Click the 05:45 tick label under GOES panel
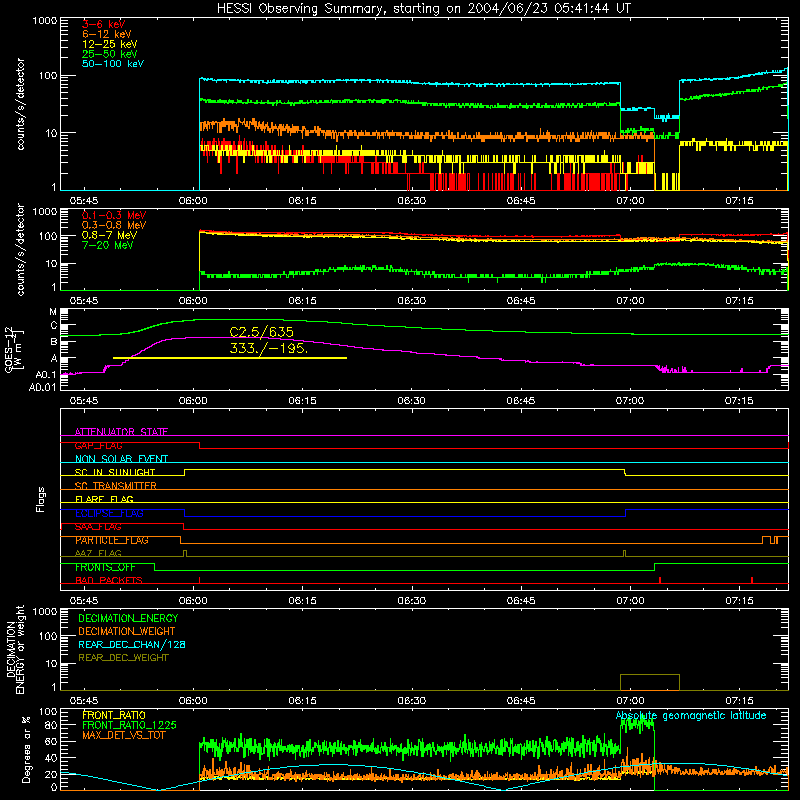This screenshot has width=800, height=800. coord(84,401)
